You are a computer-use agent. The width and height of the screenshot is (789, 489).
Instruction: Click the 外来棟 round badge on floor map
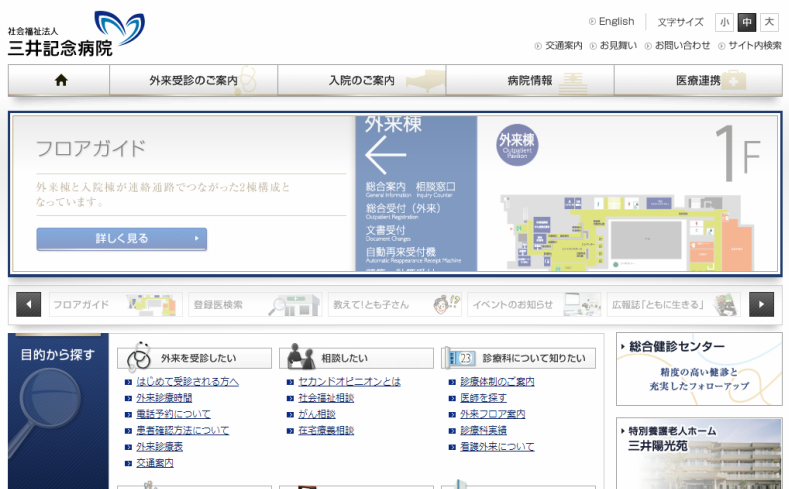(x=517, y=145)
